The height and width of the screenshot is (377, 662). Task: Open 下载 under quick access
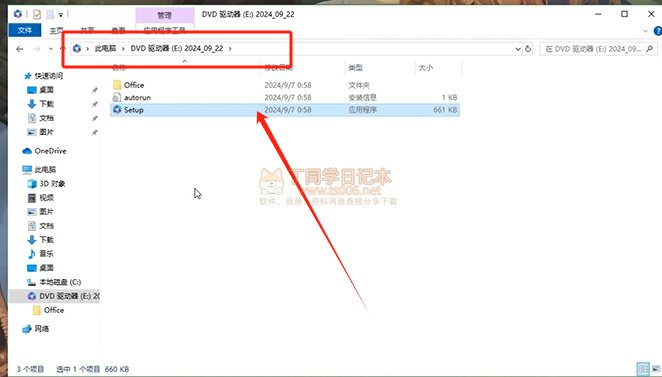[x=46, y=104]
